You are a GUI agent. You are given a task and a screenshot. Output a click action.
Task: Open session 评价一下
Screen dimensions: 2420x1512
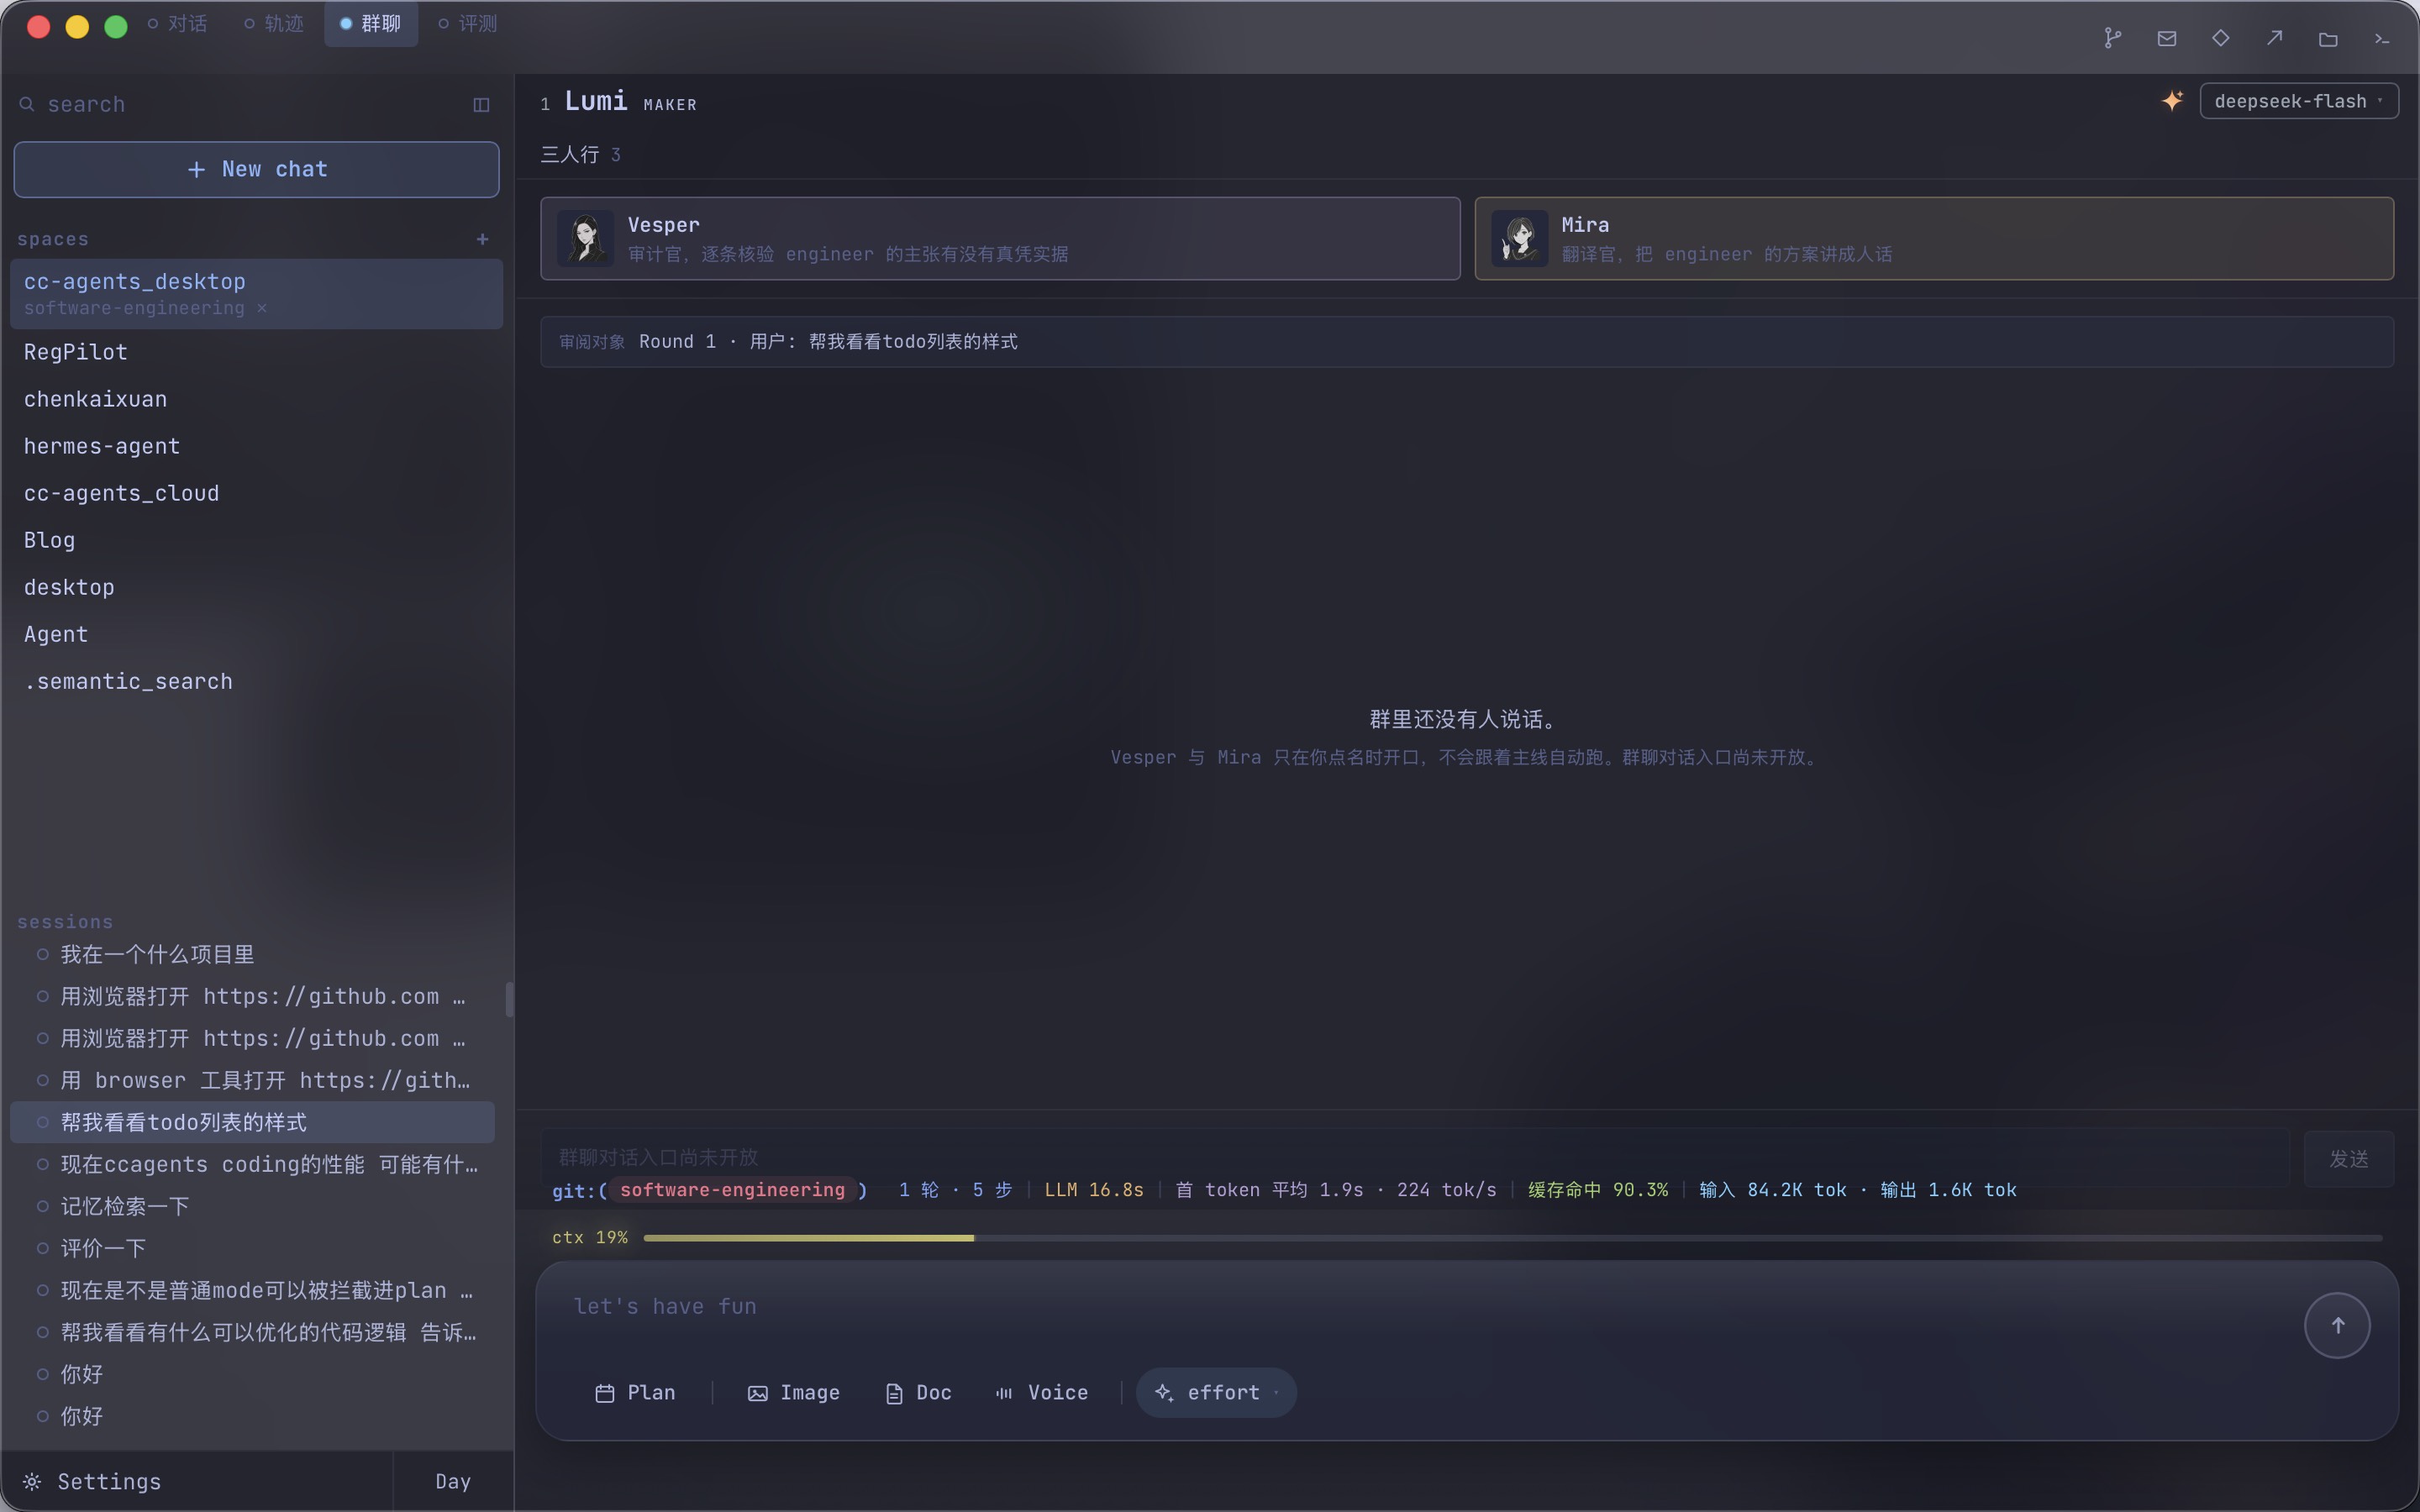coord(252,1248)
